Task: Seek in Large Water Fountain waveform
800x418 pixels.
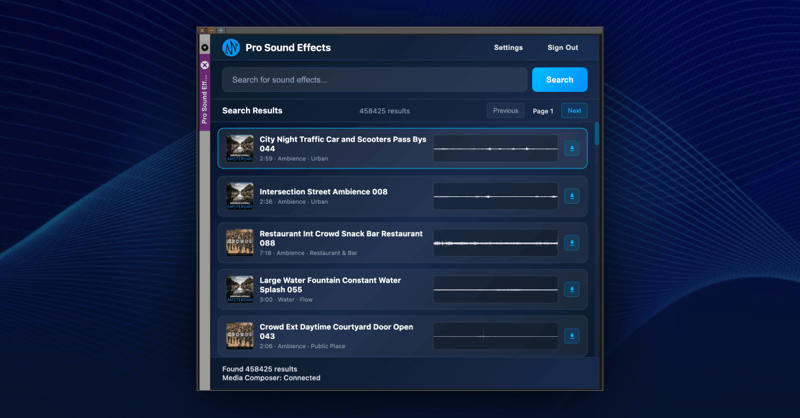Action: tap(495, 289)
